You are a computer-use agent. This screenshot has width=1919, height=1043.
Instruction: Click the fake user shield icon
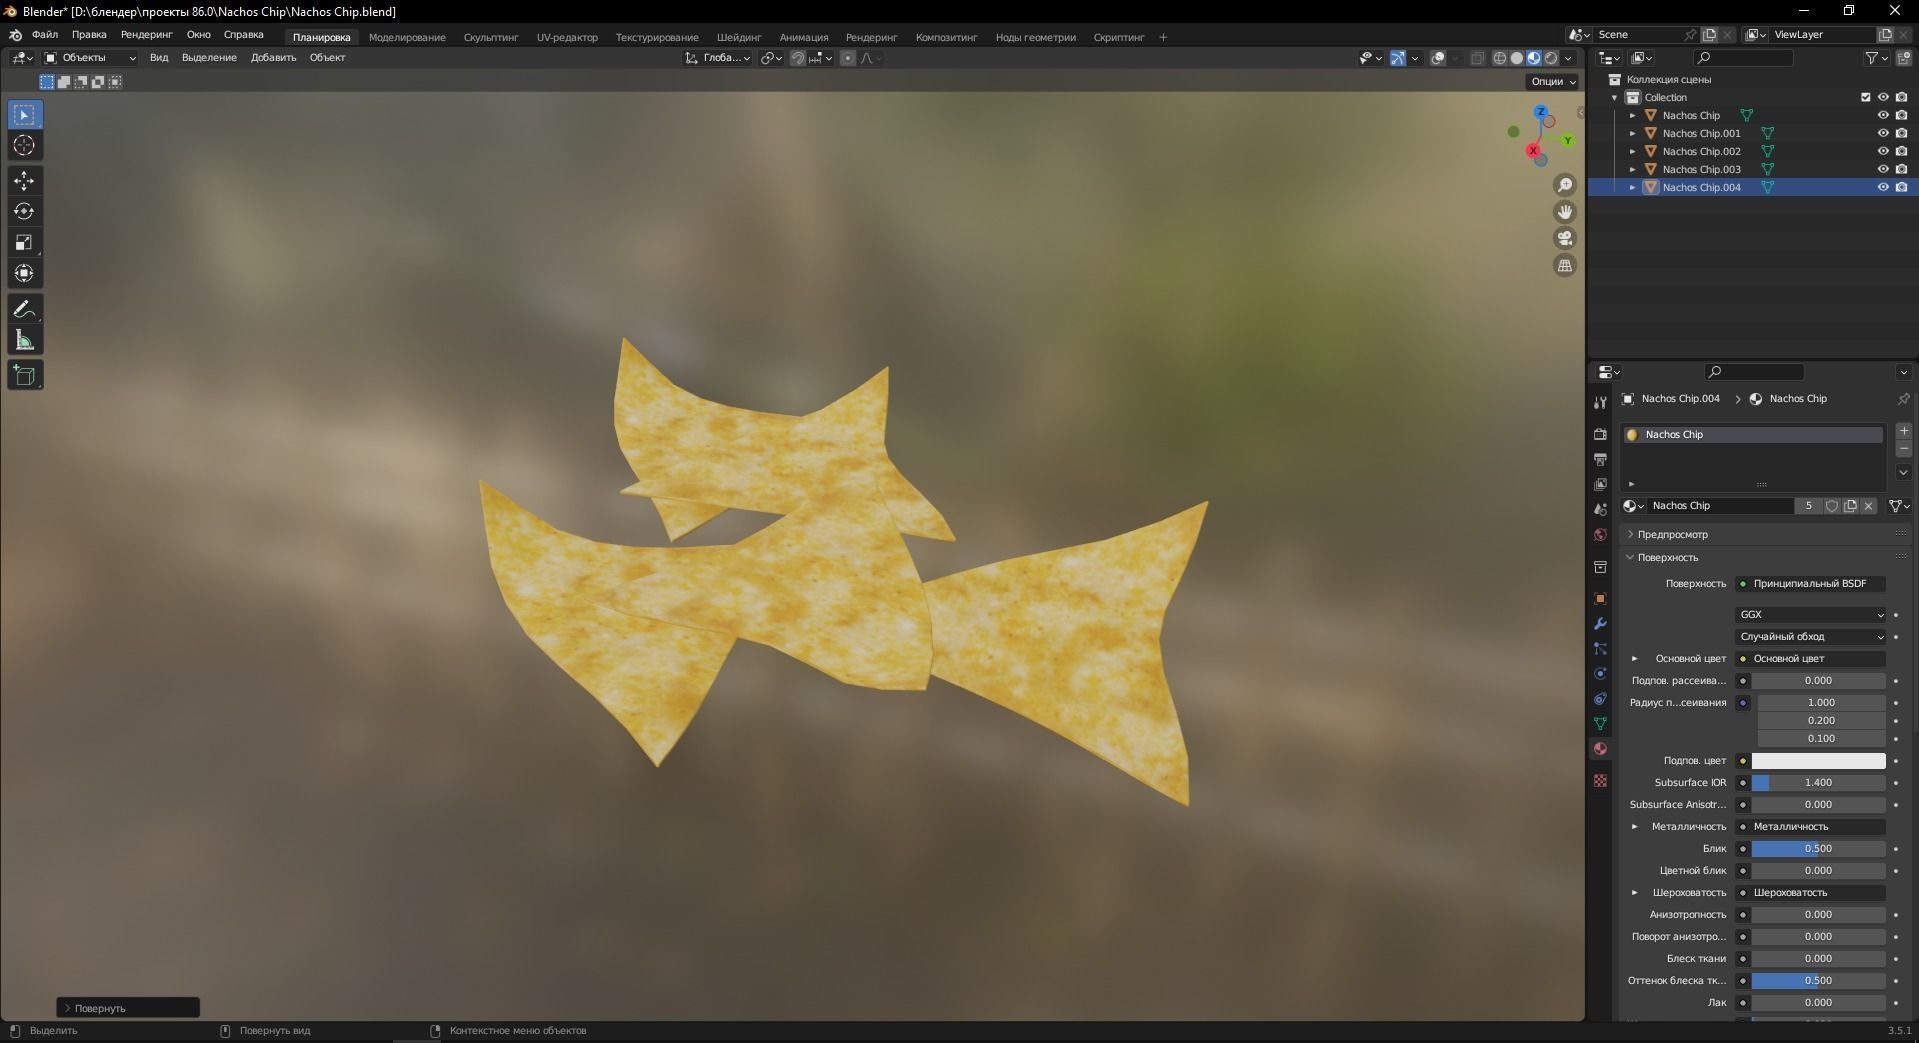coord(1832,506)
